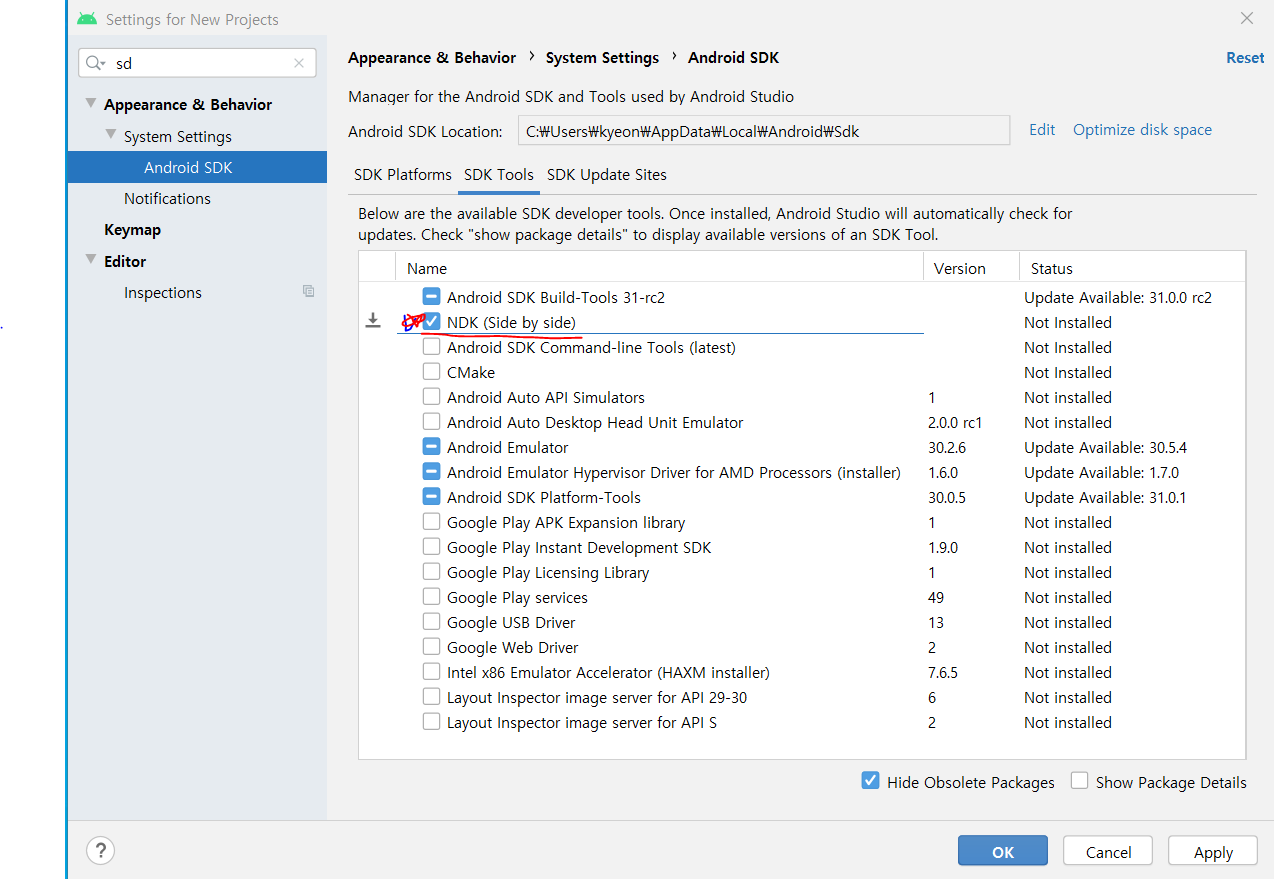Enable Show Package Details checkbox
This screenshot has height=879, width=1274.
coord(1079,781)
